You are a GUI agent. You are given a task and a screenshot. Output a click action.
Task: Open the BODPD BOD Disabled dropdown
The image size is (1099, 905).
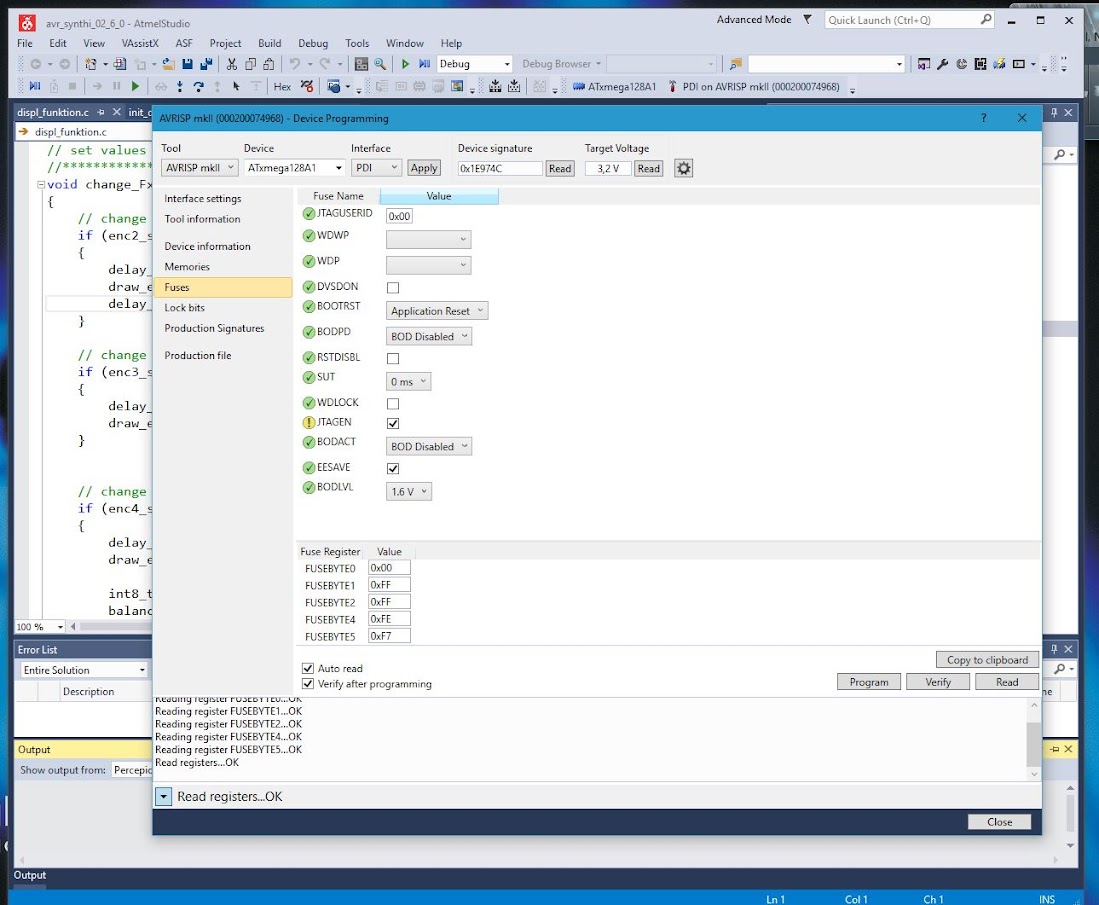point(428,336)
